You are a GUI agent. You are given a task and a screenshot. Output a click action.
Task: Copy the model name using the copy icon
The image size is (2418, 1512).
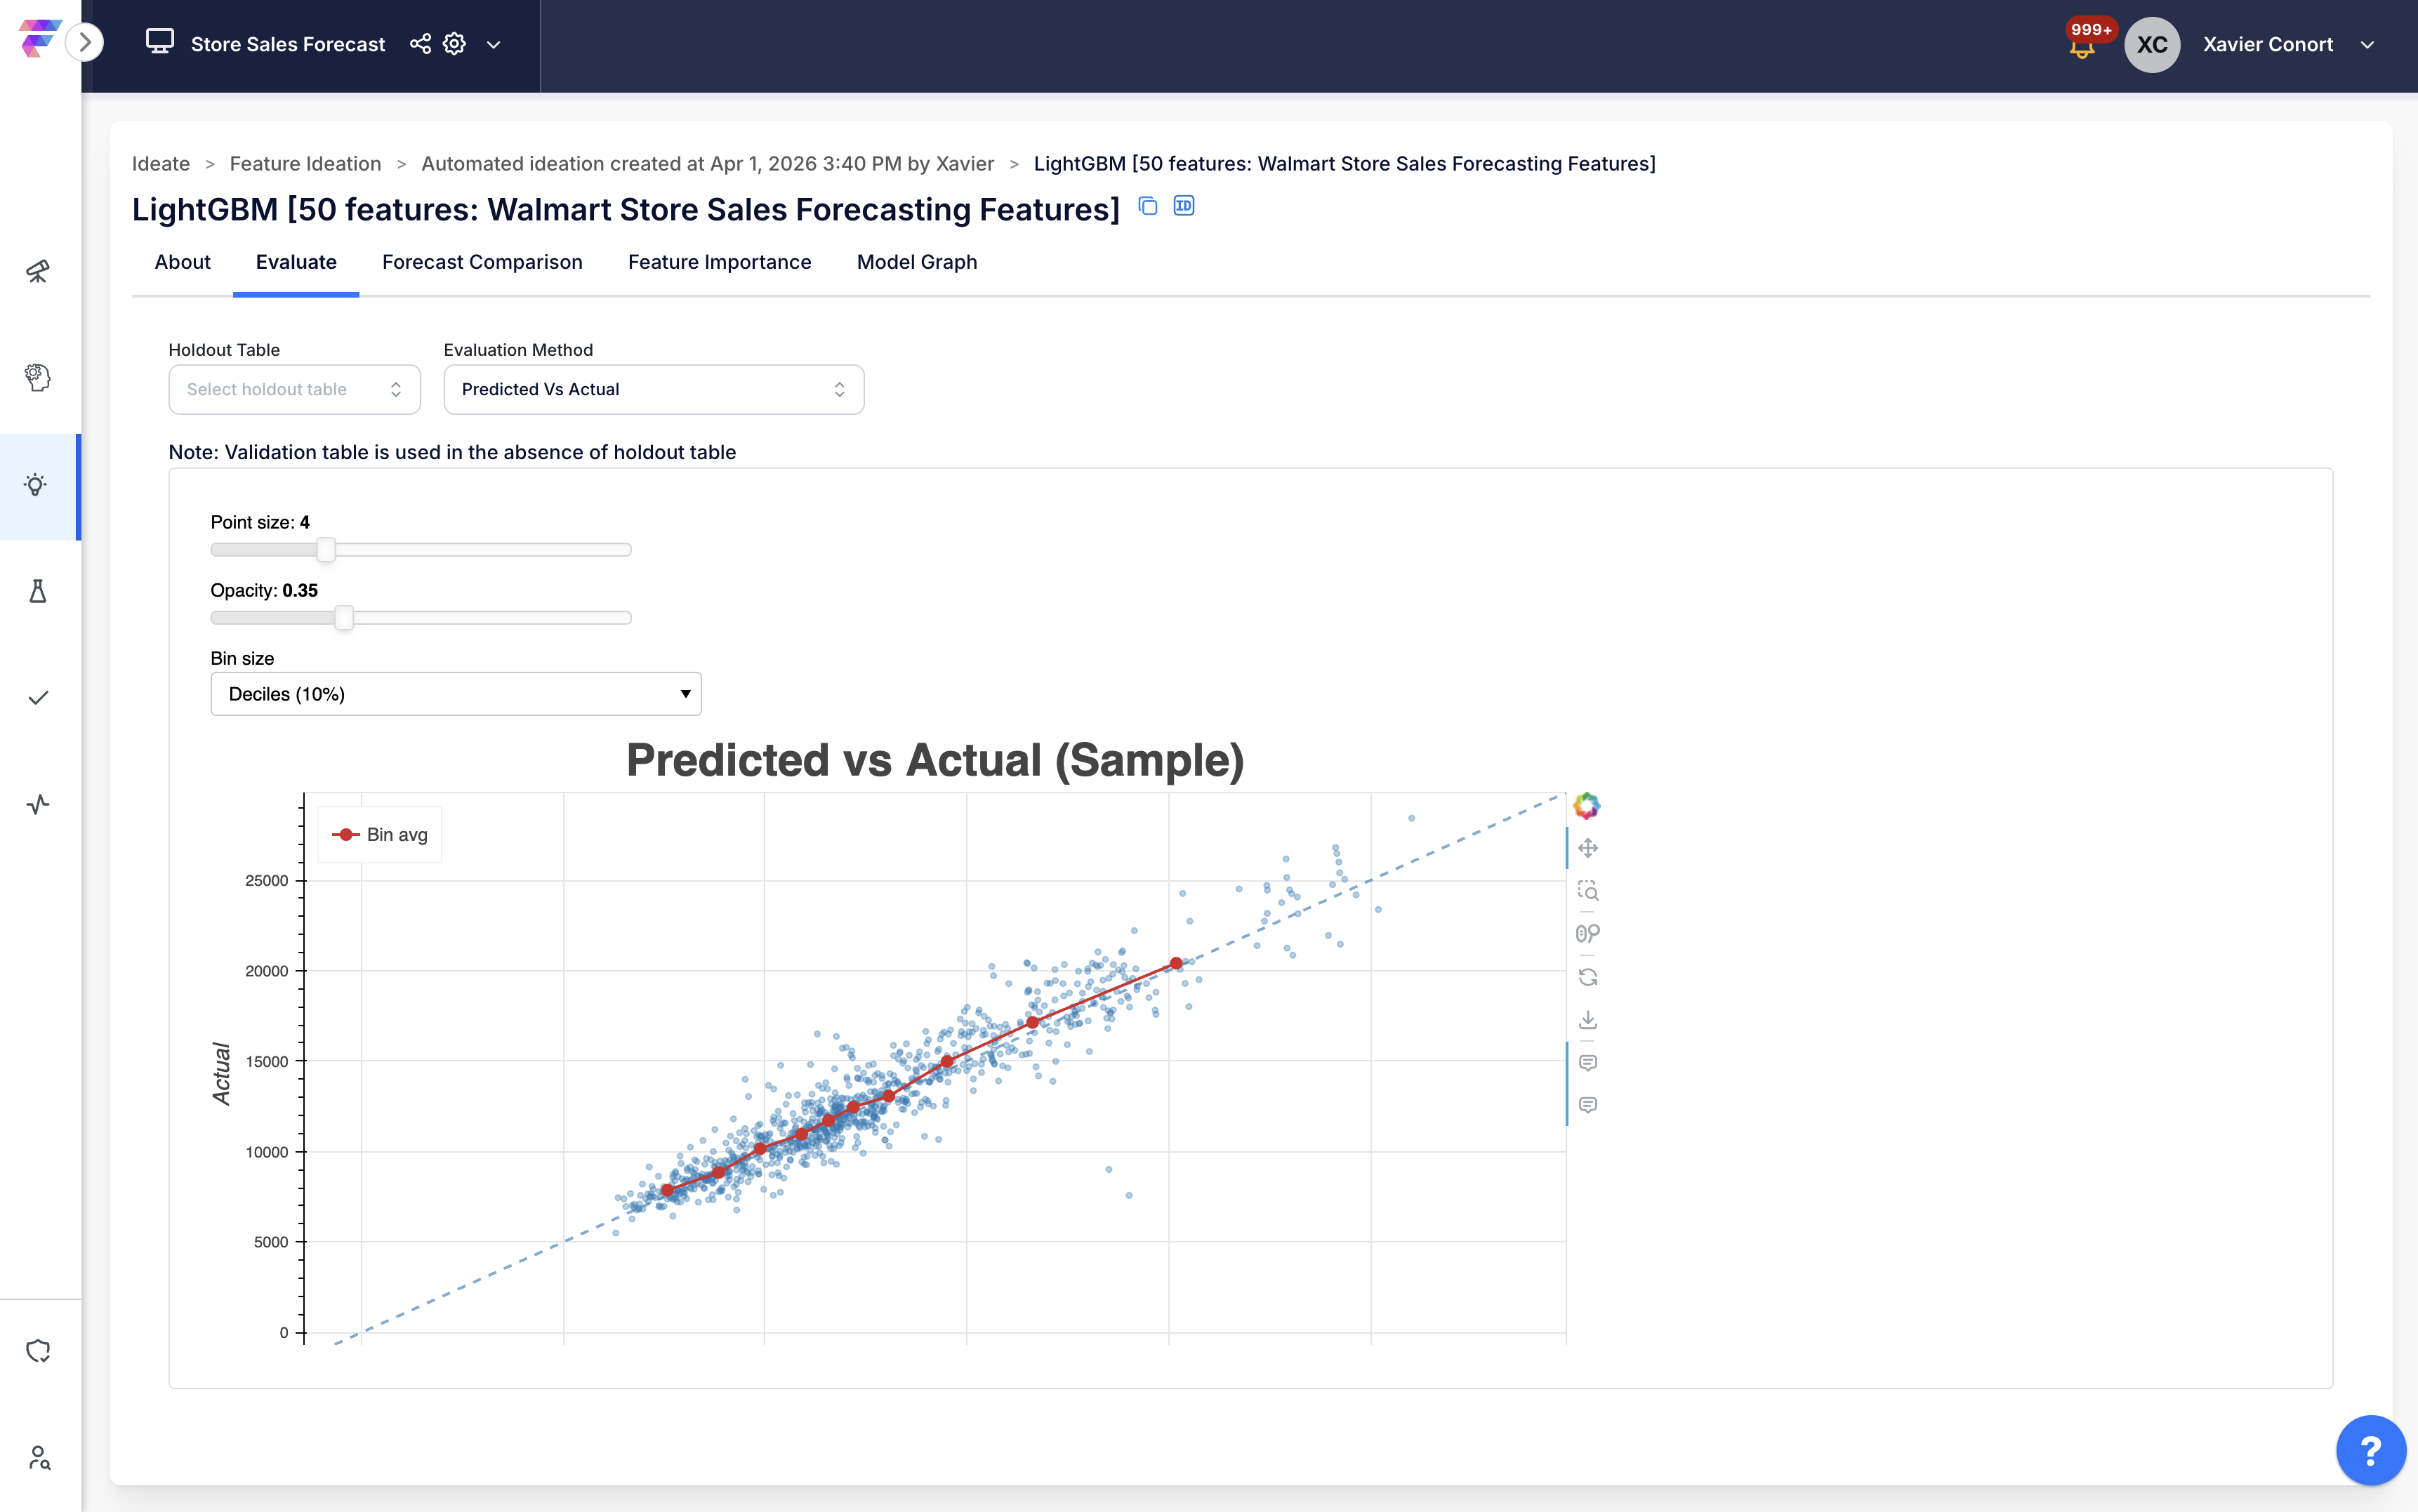[1147, 206]
